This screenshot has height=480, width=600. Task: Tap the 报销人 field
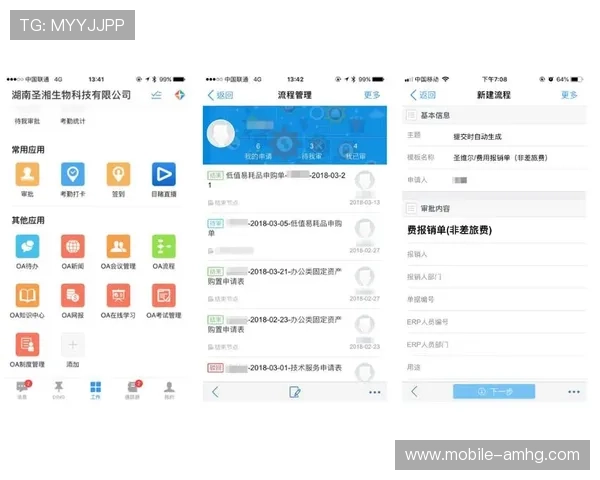494,254
